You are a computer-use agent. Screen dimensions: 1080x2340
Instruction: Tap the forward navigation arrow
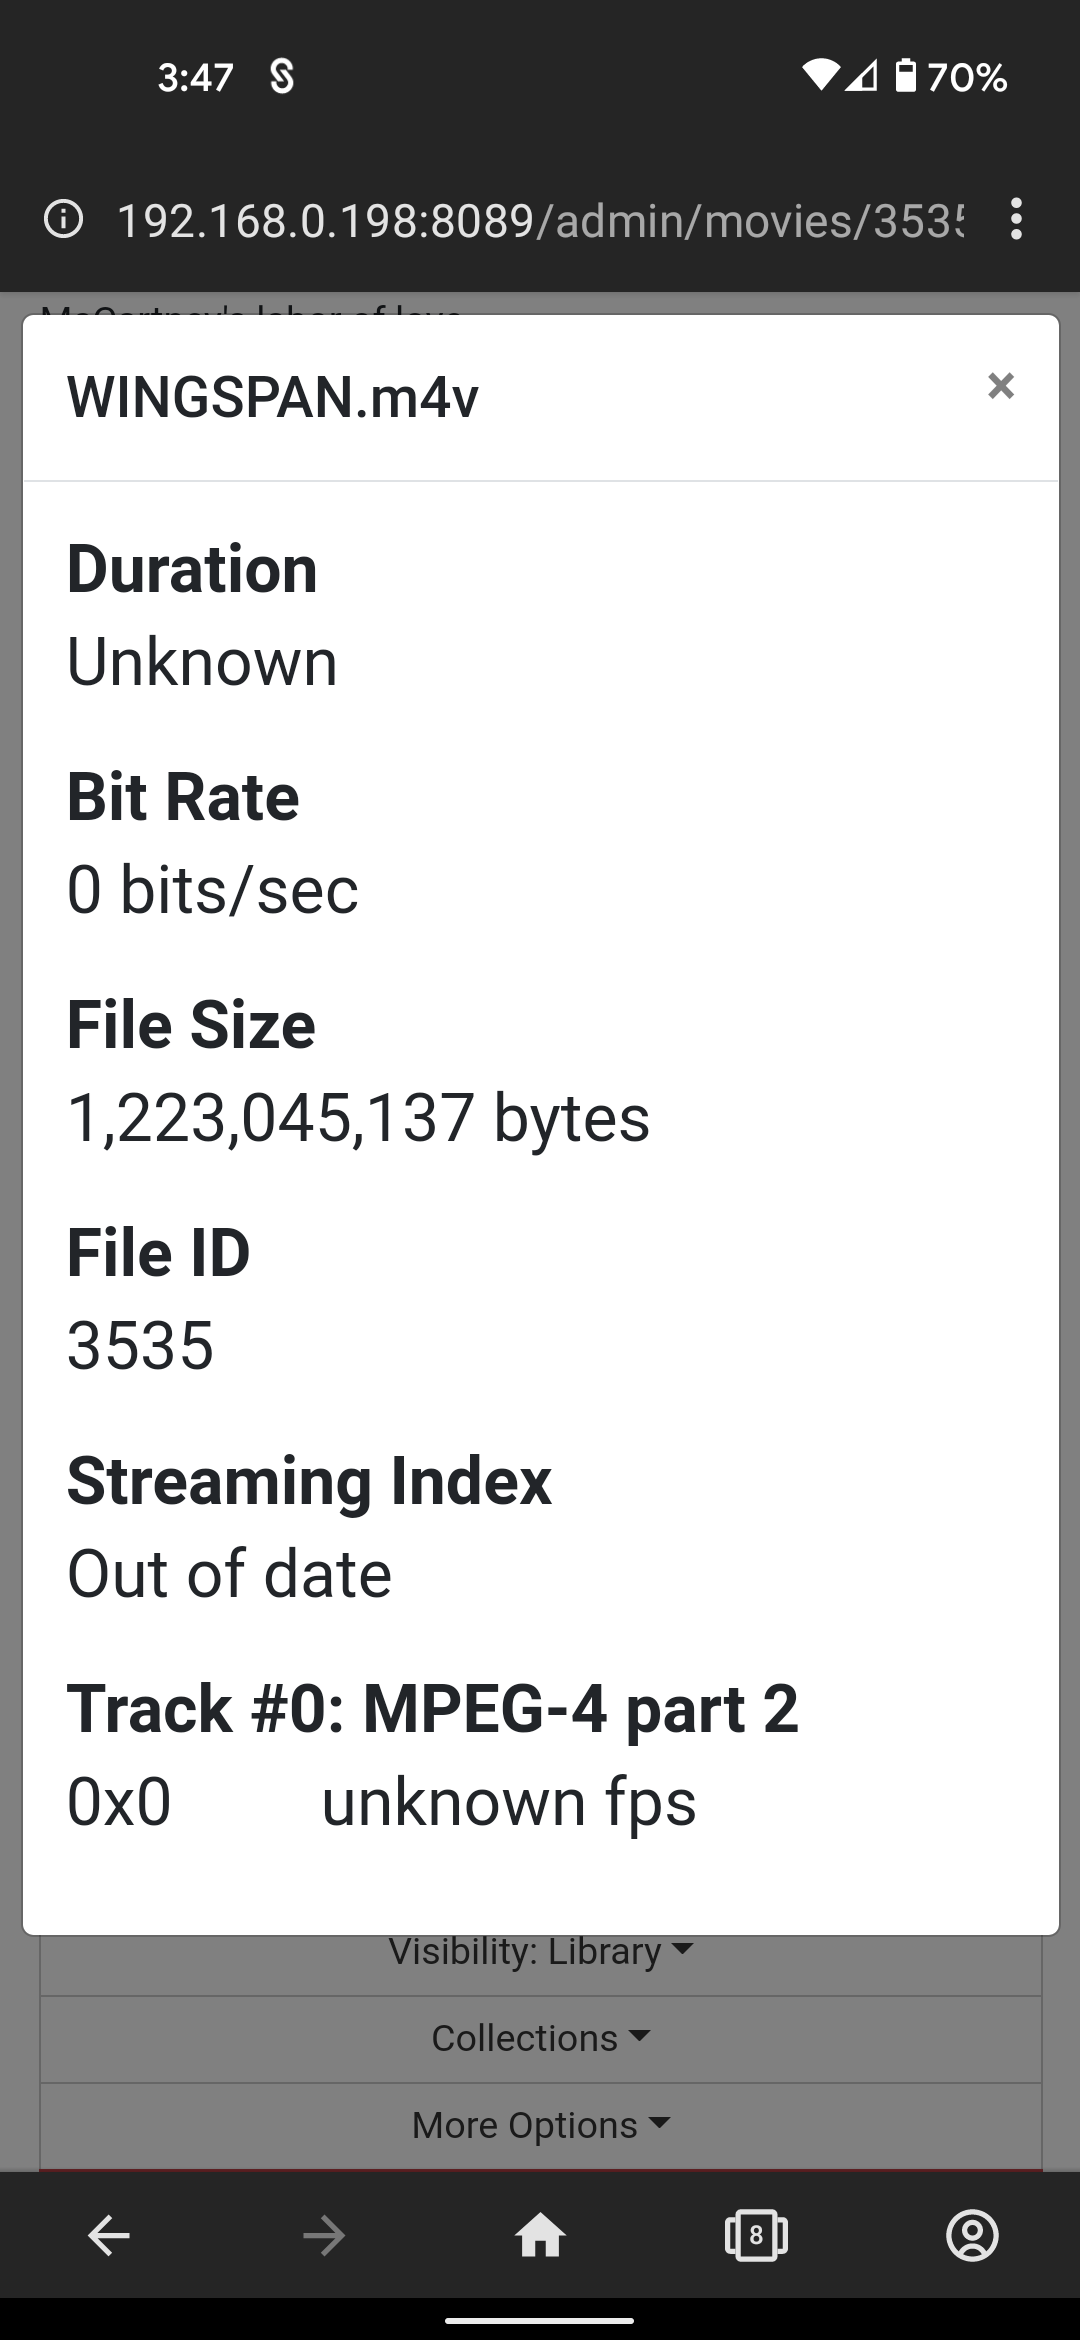coord(324,2235)
